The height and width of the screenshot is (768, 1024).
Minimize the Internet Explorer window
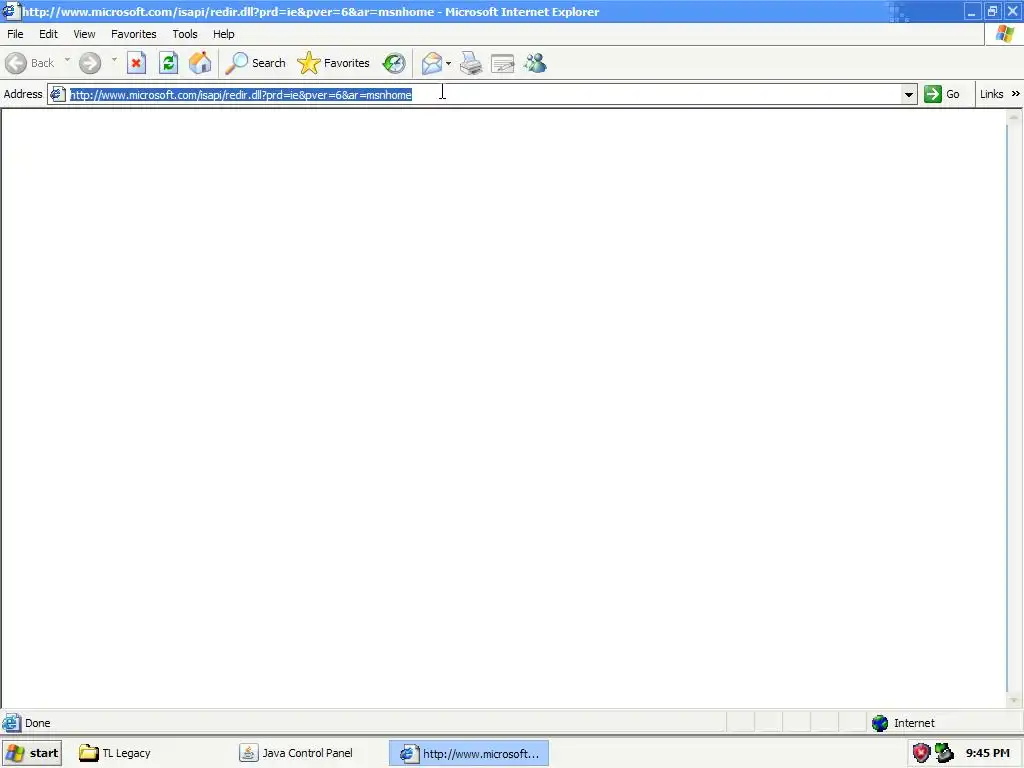(x=972, y=11)
